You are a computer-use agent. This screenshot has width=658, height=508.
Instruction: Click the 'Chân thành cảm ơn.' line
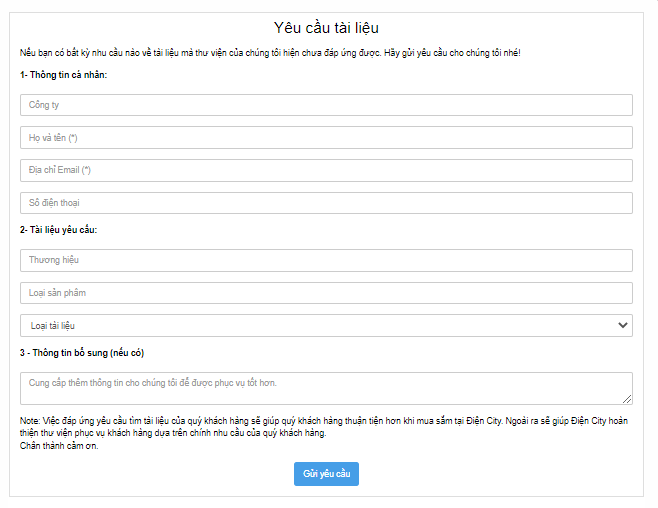point(59,446)
